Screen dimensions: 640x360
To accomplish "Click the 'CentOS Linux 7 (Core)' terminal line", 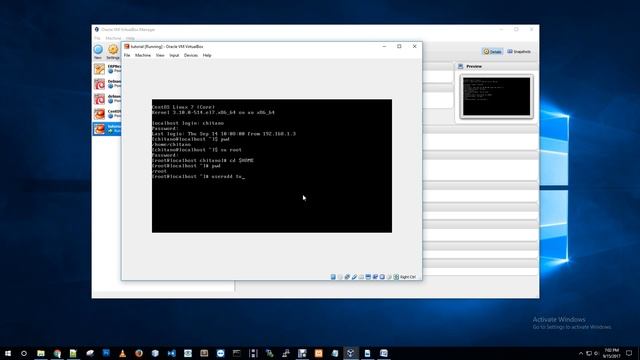I will point(183,107).
